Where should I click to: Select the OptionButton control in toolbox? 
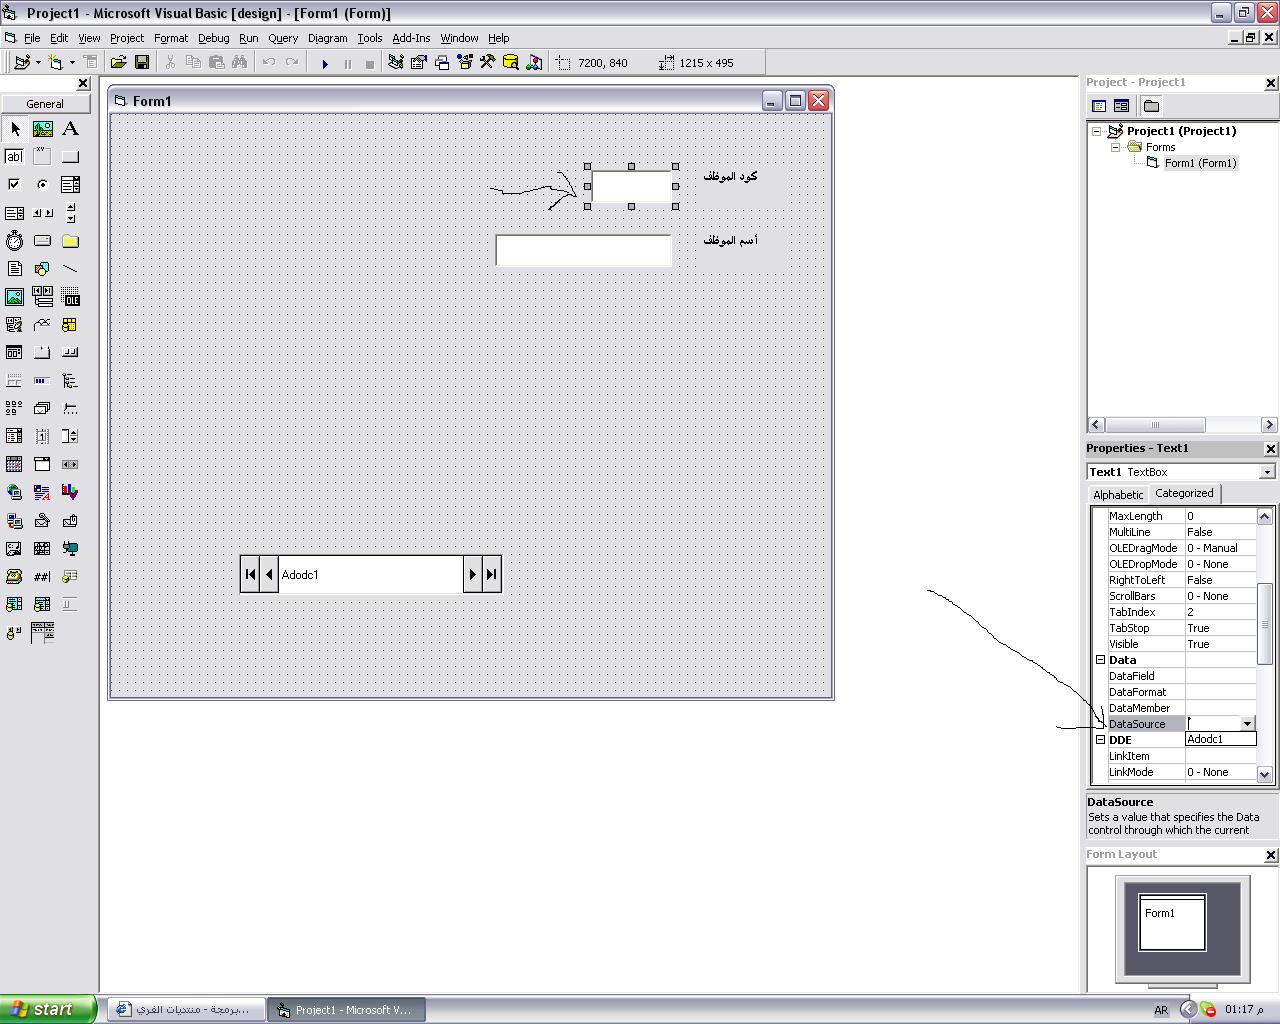tap(42, 185)
